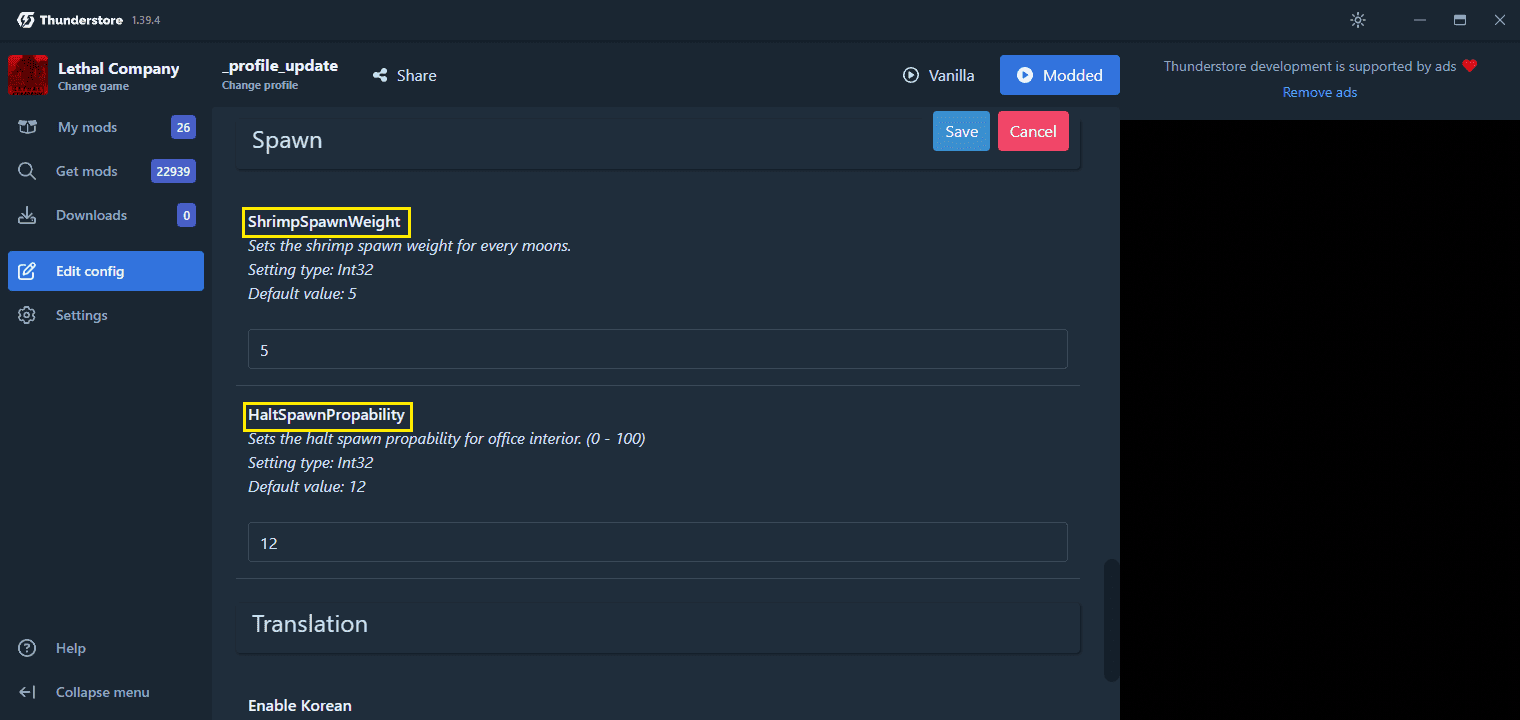Open the My mods page
The height and width of the screenshot is (720, 1520).
[x=106, y=127]
